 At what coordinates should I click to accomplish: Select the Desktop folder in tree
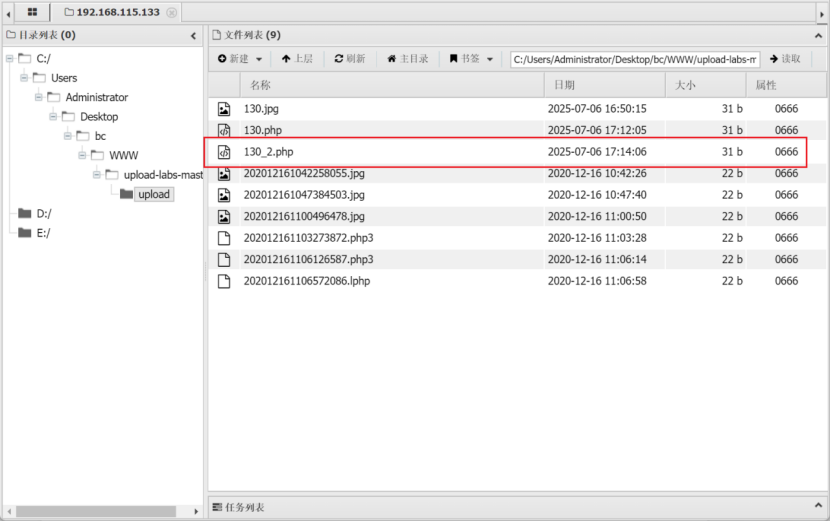[x=99, y=116]
